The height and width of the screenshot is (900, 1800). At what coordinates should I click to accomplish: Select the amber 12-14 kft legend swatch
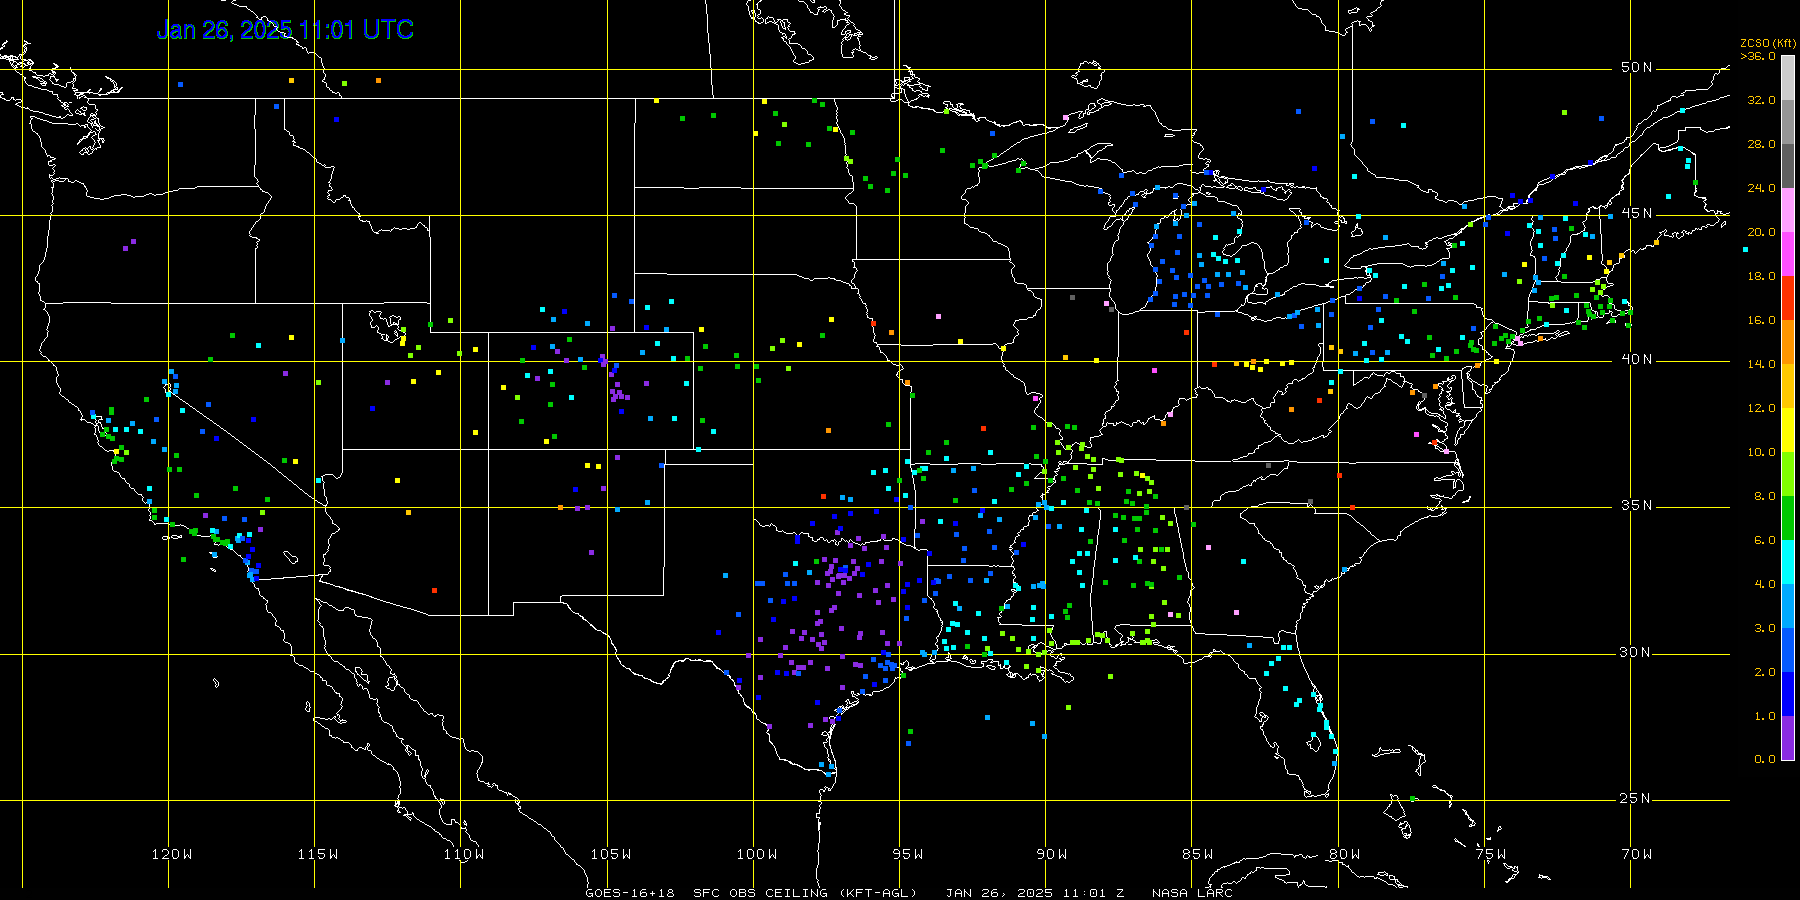tap(1788, 386)
